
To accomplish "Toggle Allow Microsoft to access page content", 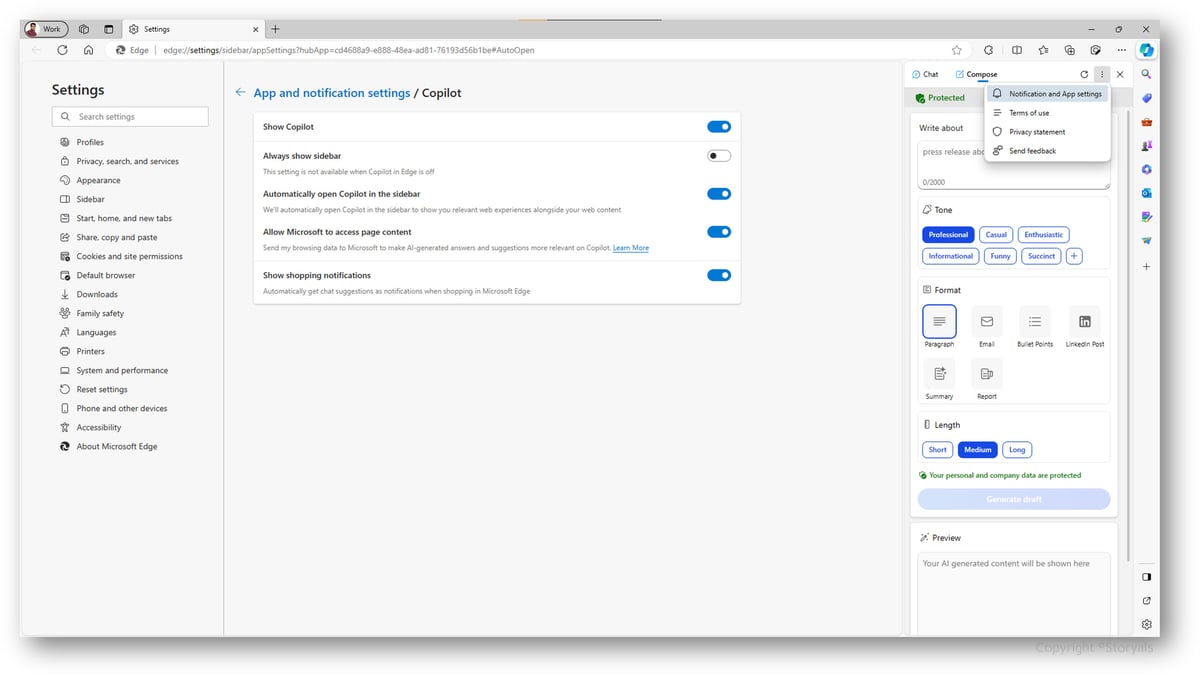I will click(719, 232).
